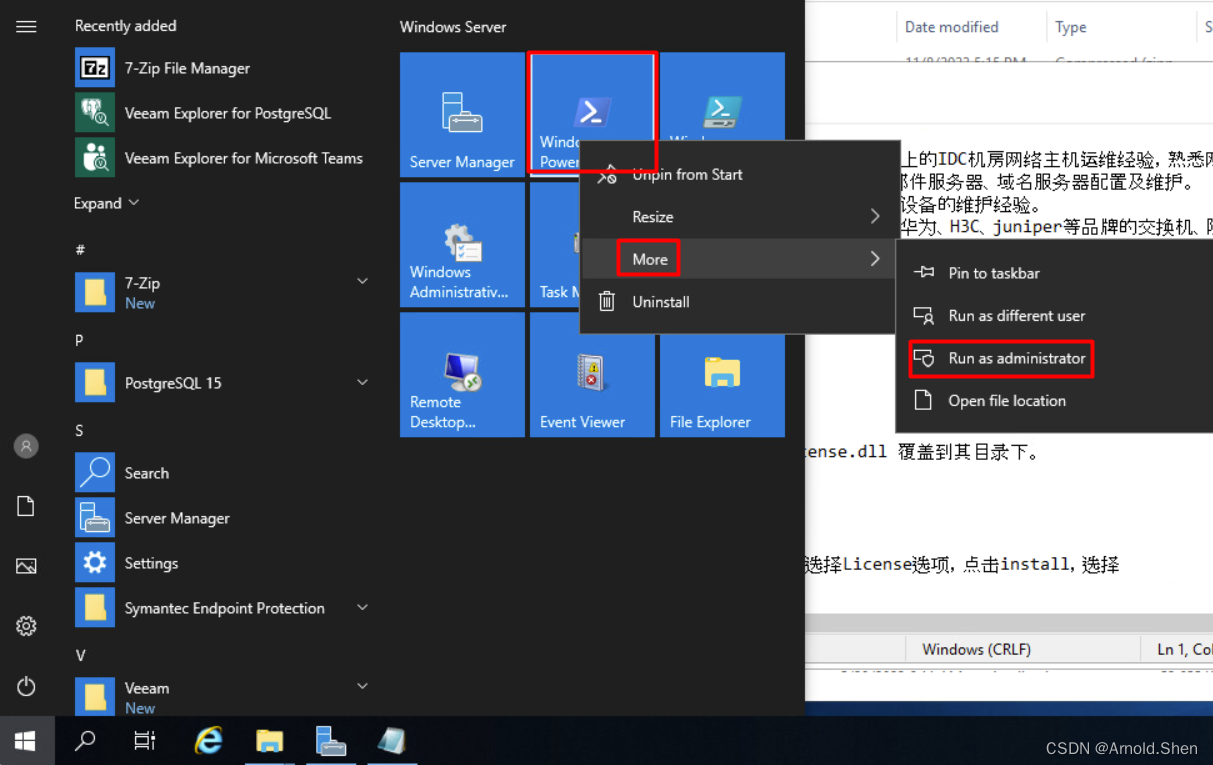Screen dimensions: 1213x765
Task: Click the Windows PowerShell ISE tile
Action: pyautogui.click(x=722, y=96)
